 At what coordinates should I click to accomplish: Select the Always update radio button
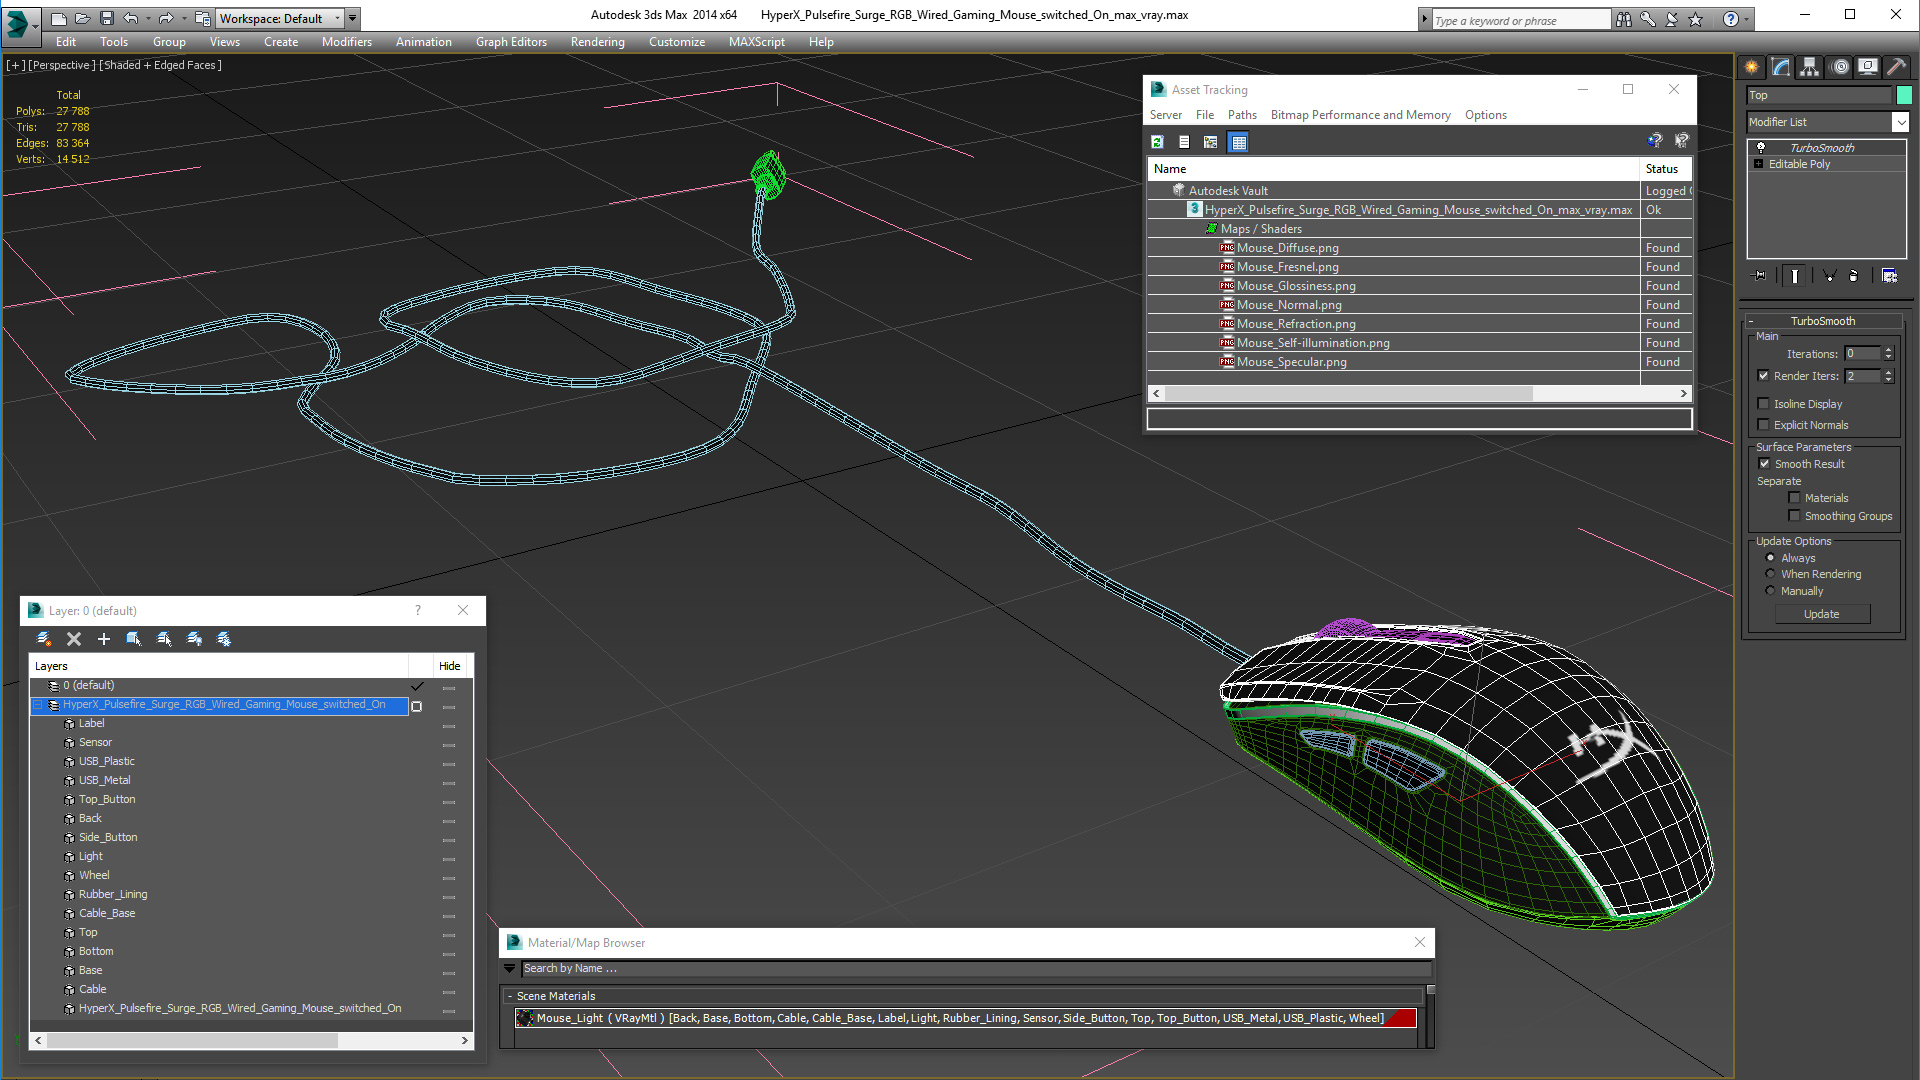pos(1771,558)
